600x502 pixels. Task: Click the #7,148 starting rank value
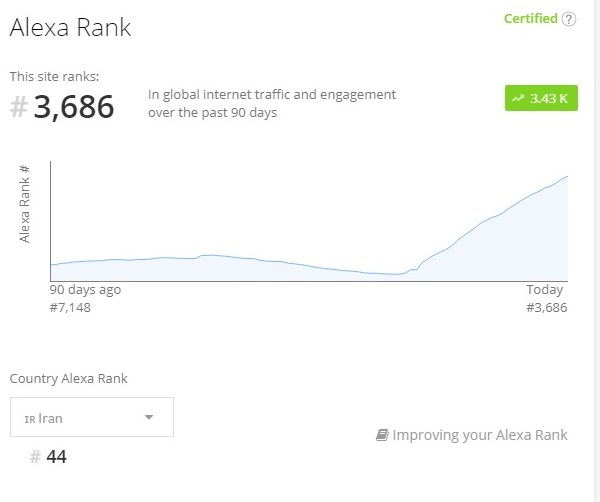pyautogui.click(x=70, y=307)
